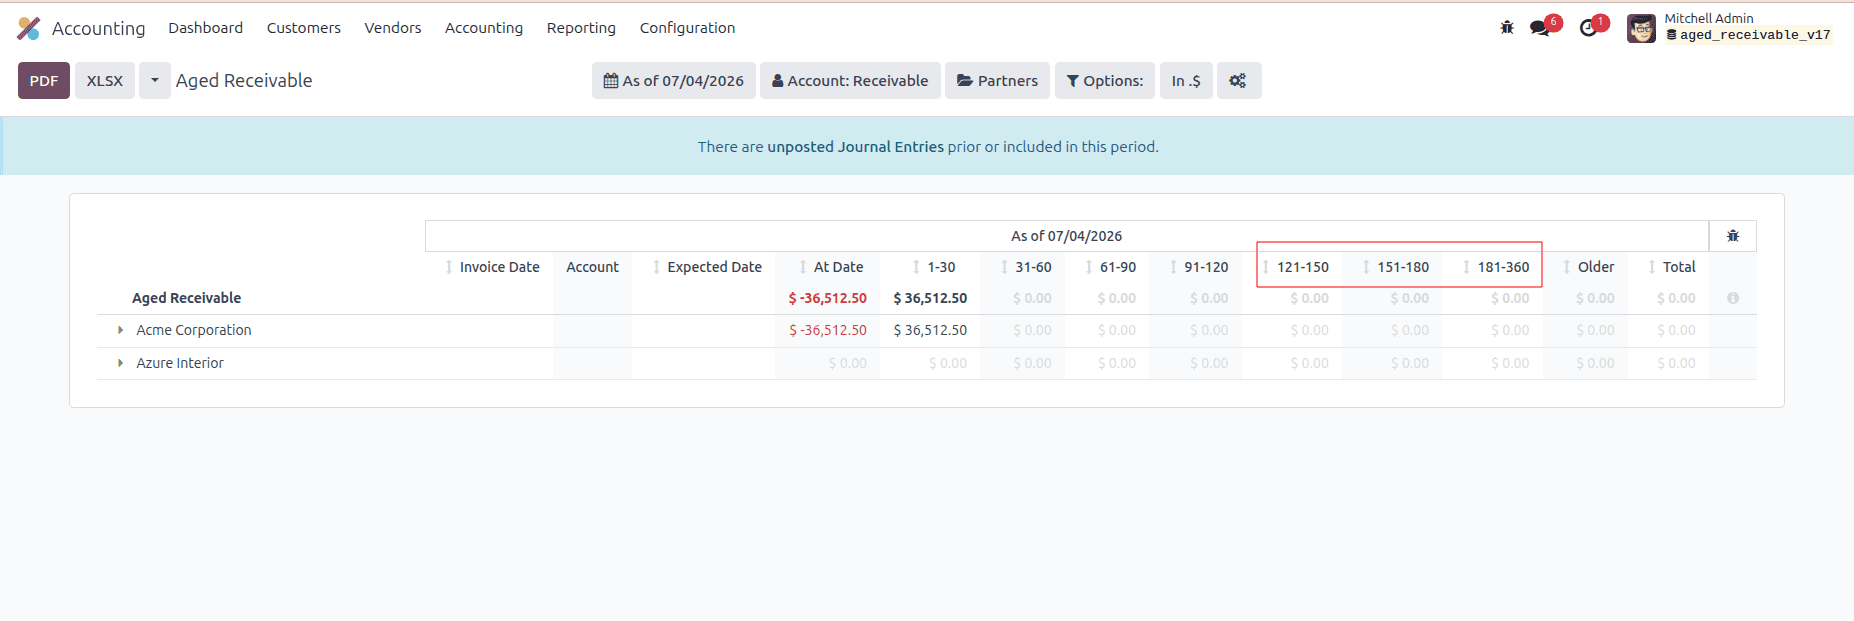The height and width of the screenshot is (621, 1854).
Task: Click the bug icon beside the As of header
Action: 1733,236
